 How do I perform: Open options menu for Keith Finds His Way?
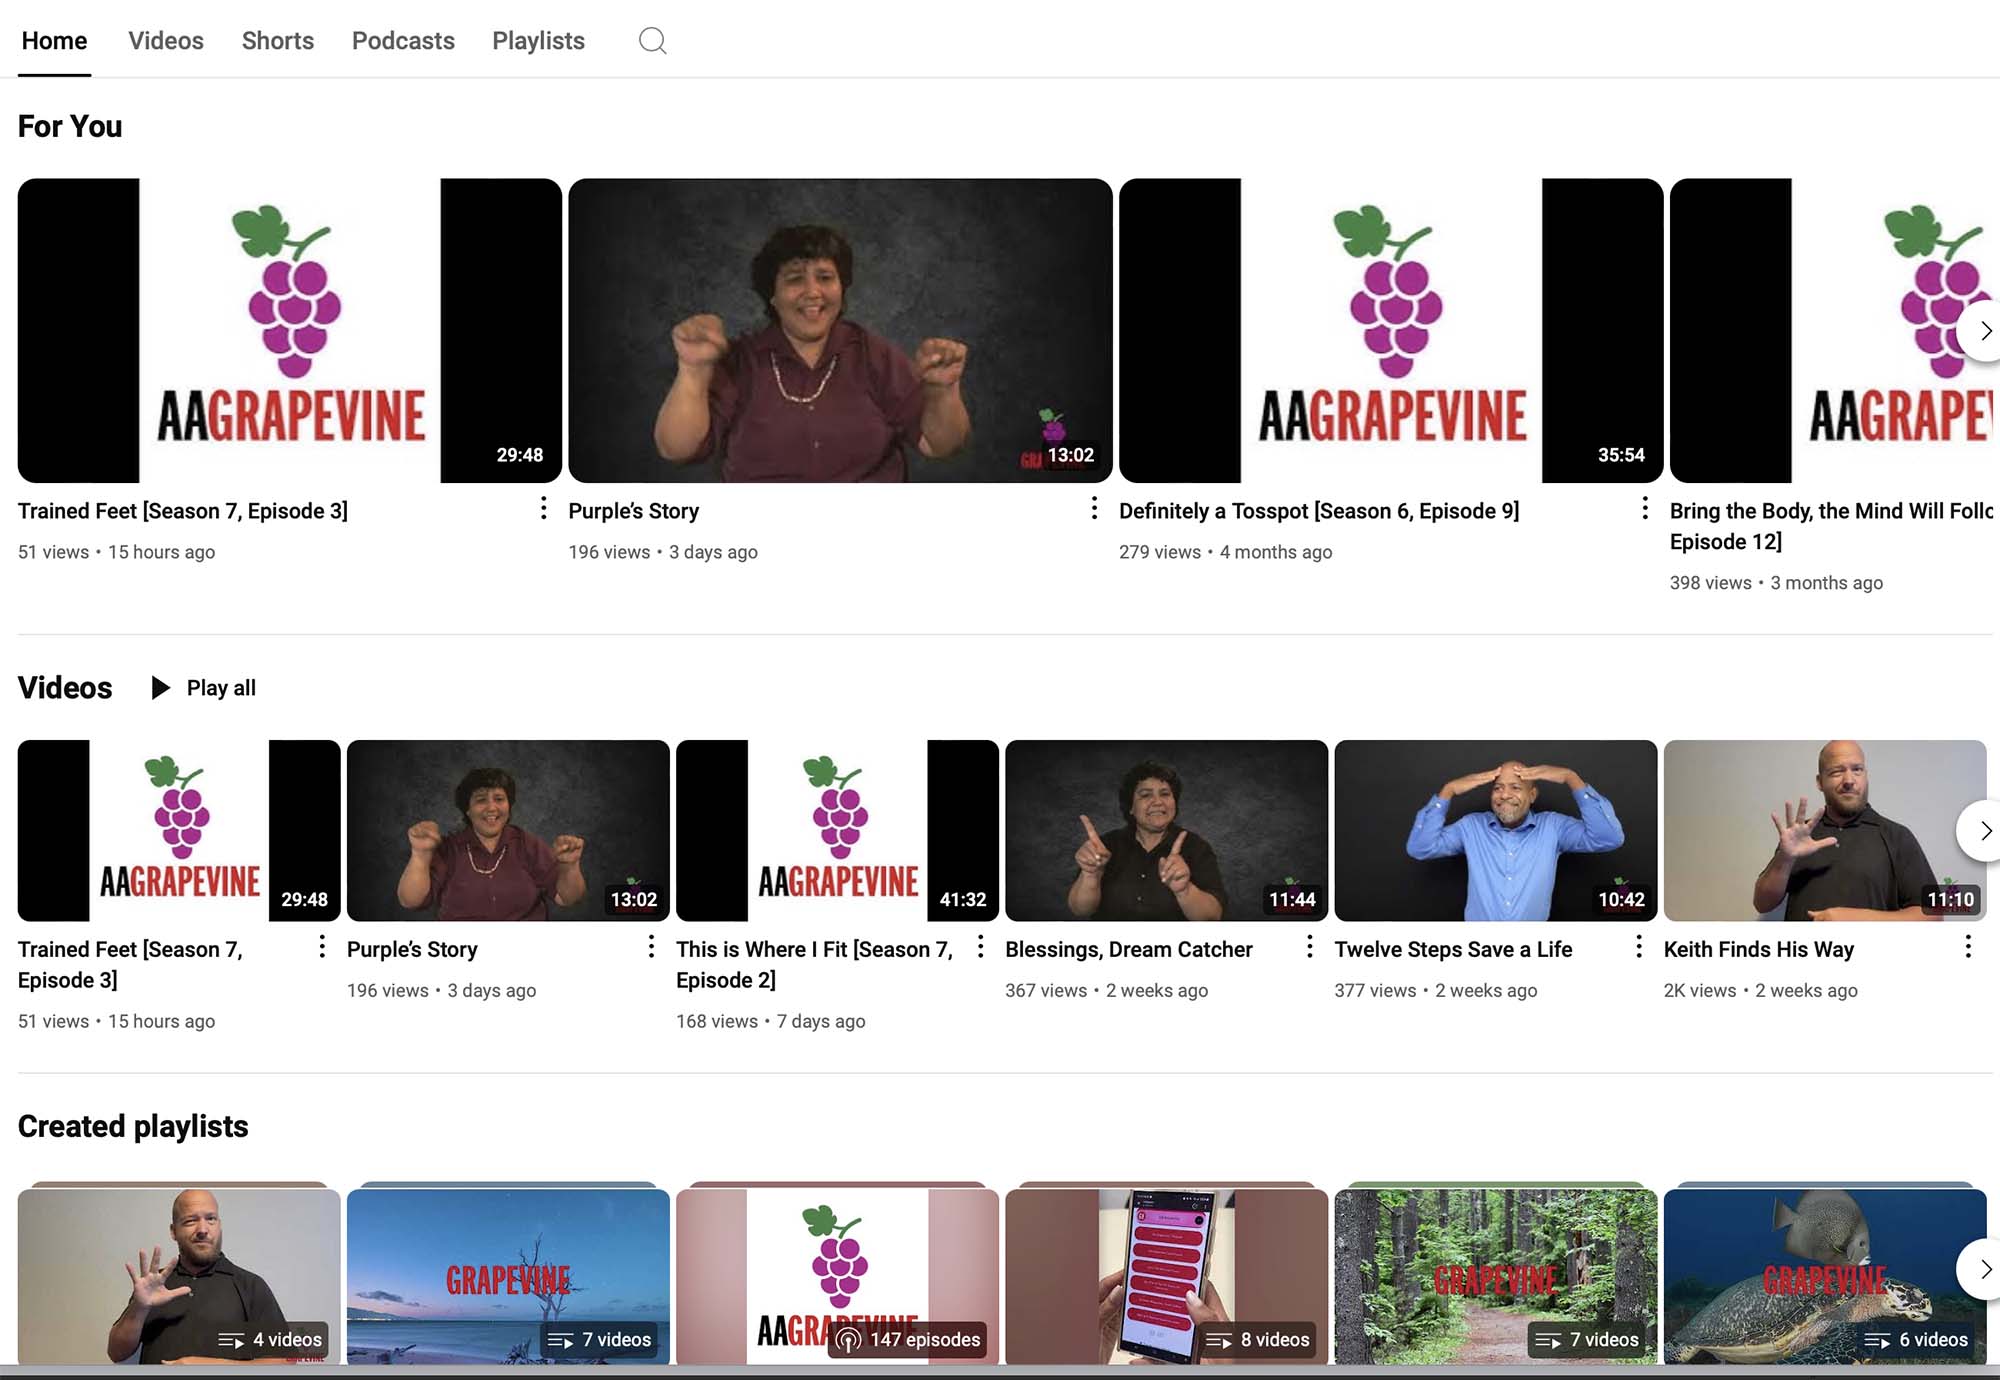coord(1967,947)
